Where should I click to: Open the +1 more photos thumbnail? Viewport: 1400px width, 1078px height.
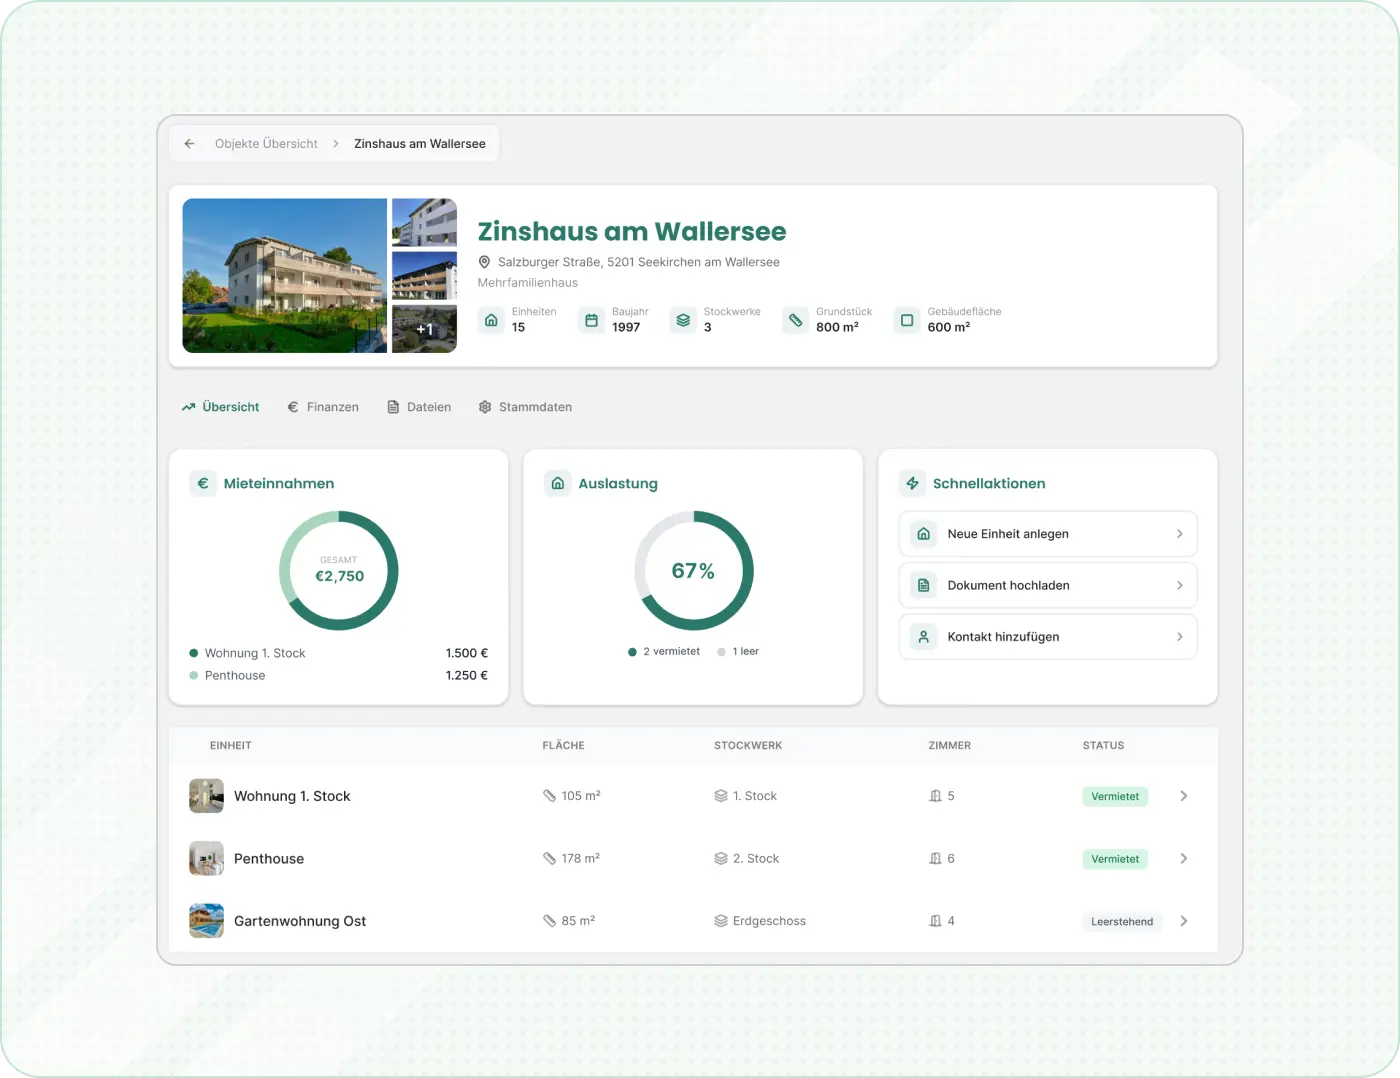pyautogui.click(x=424, y=330)
